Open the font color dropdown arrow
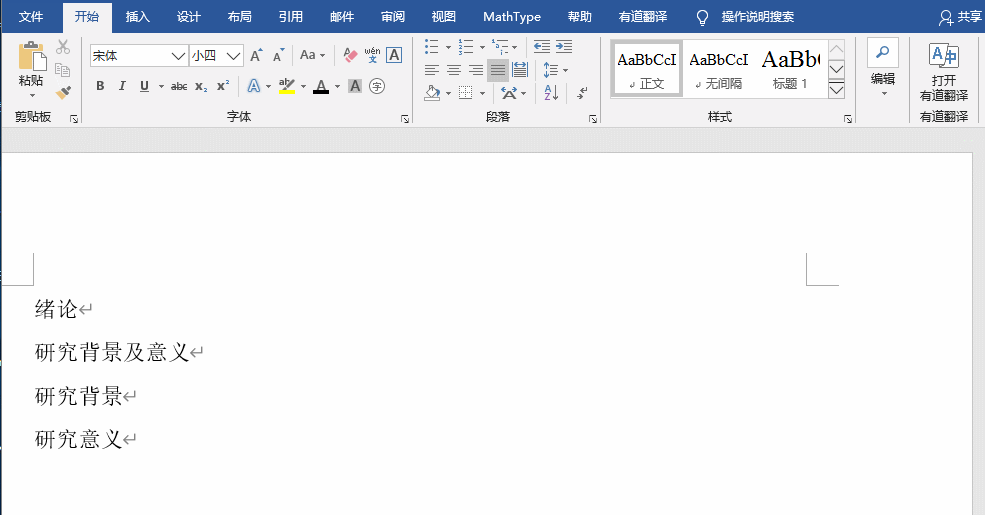The width and height of the screenshot is (985, 515). pyautogui.click(x=337, y=87)
